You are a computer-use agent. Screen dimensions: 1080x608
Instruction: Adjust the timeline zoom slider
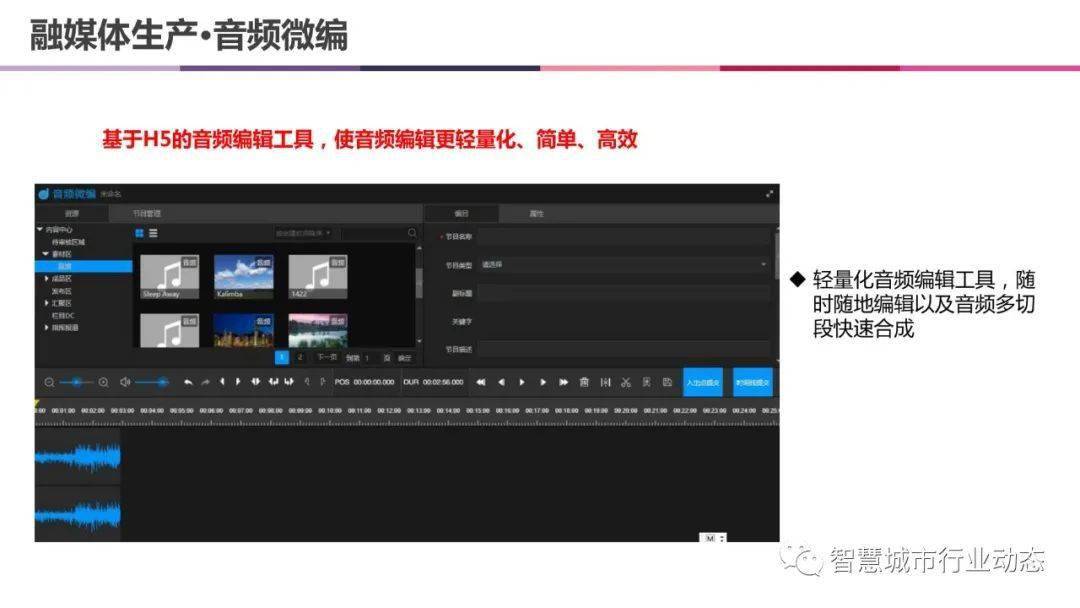[76, 382]
